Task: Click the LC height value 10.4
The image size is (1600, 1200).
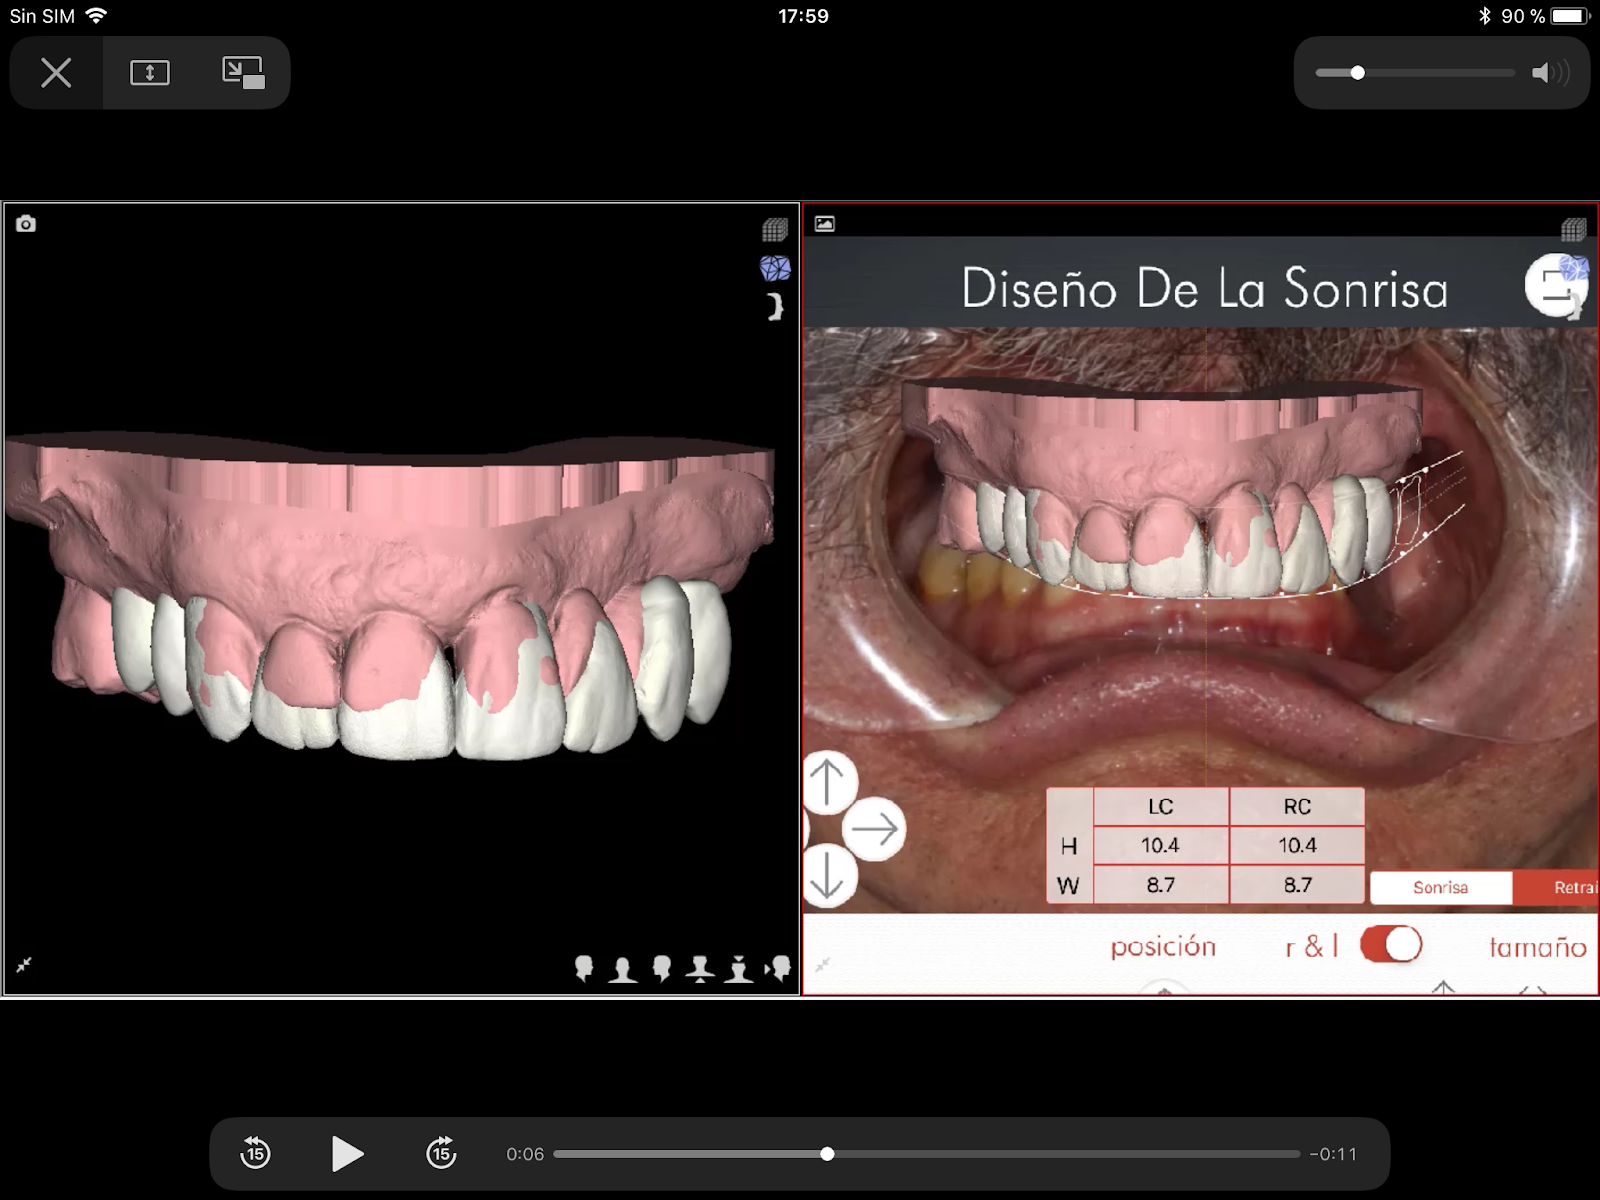Action: (1161, 845)
